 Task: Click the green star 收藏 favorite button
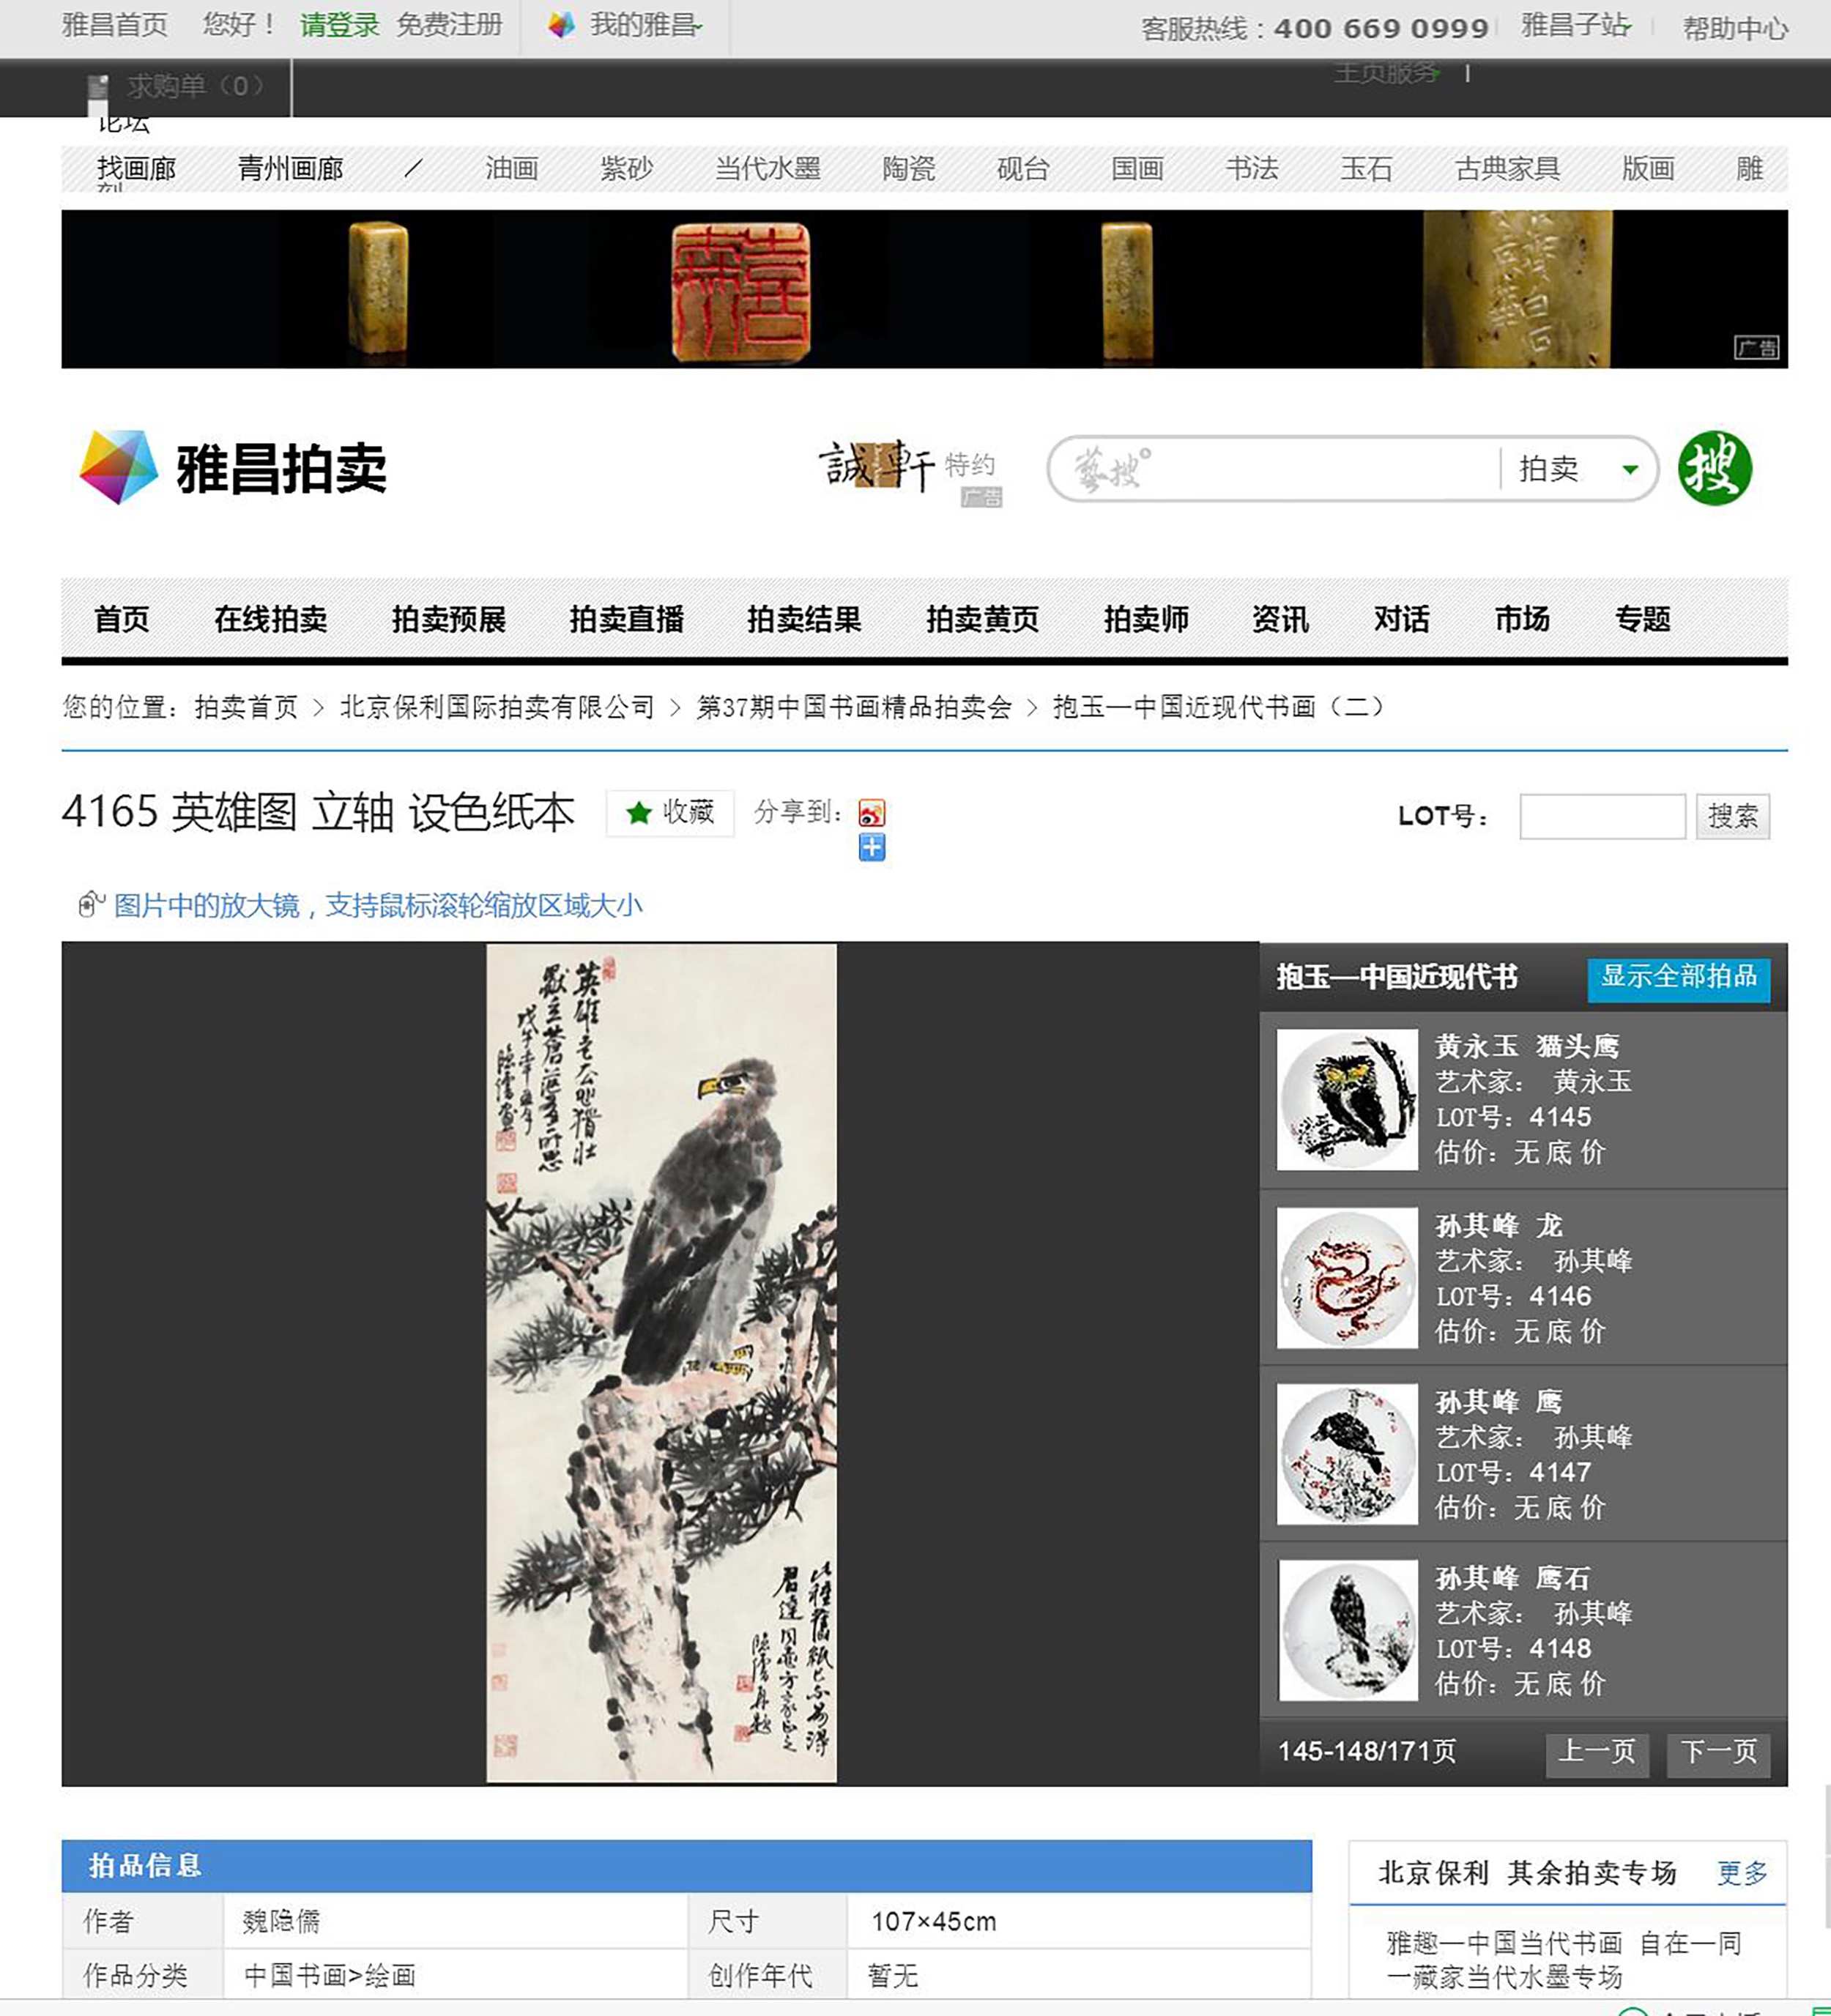[x=670, y=812]
